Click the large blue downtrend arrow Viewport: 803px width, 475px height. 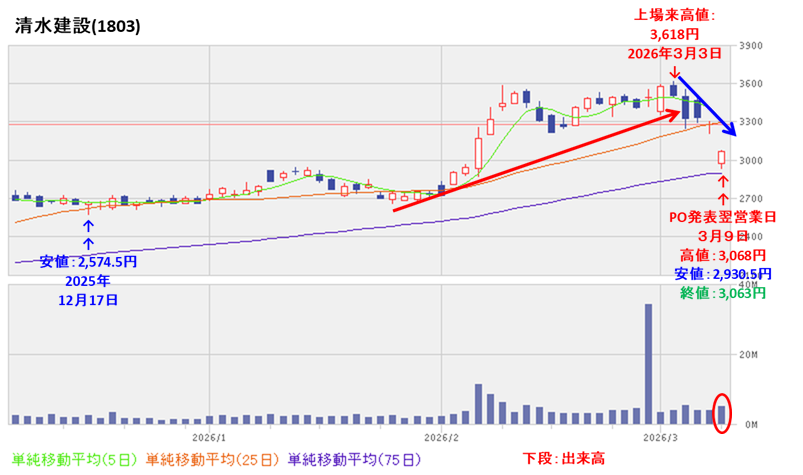tap(708, 105)
